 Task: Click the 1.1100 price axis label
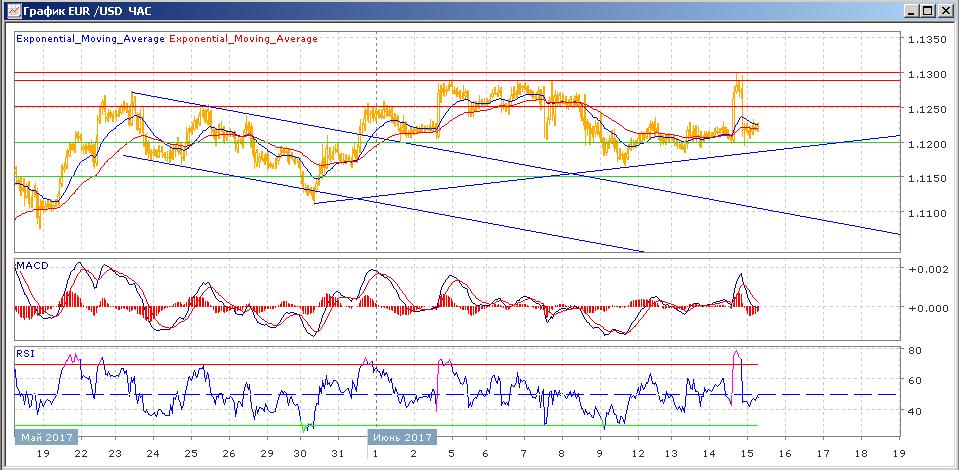click(926, 213)
